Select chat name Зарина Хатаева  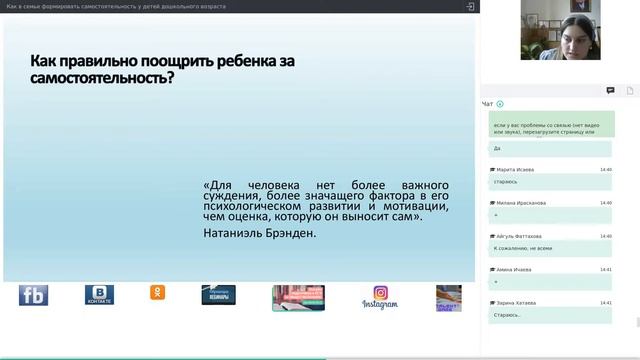coord(516,303)
